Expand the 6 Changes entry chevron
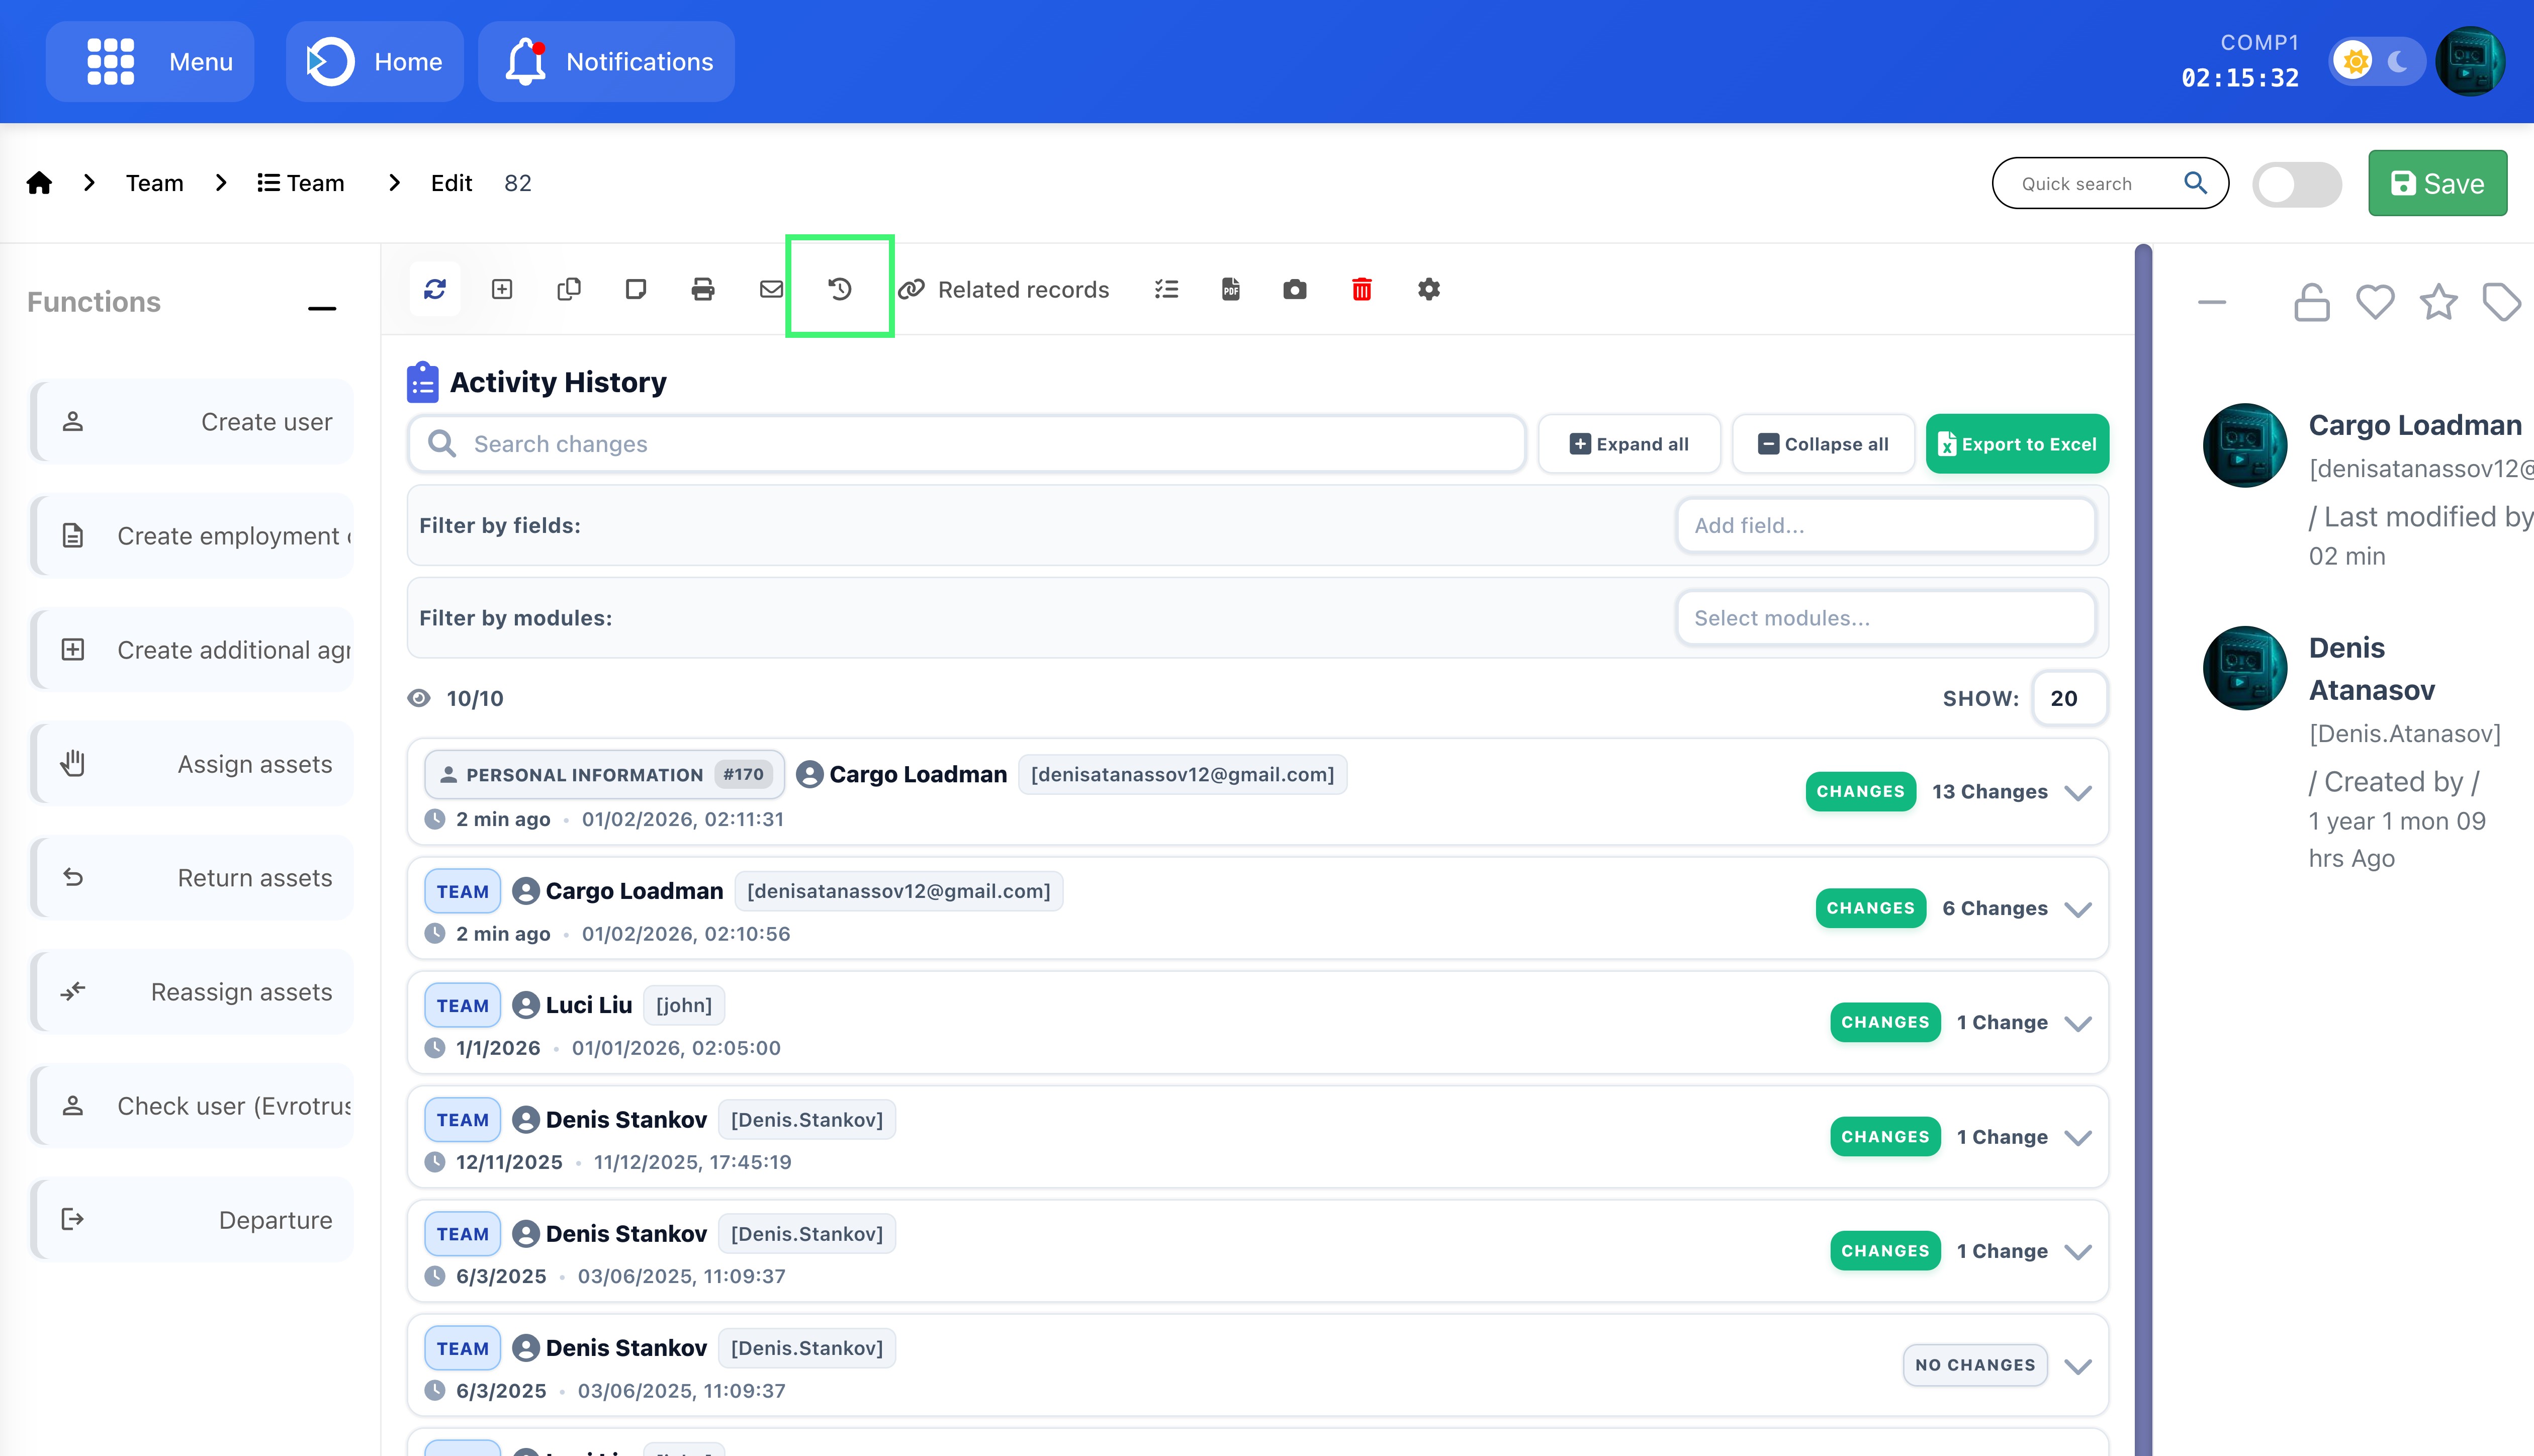The width and height of the screenshot is (2534, 1456). pyautogui.click(x=2078, y=909)
